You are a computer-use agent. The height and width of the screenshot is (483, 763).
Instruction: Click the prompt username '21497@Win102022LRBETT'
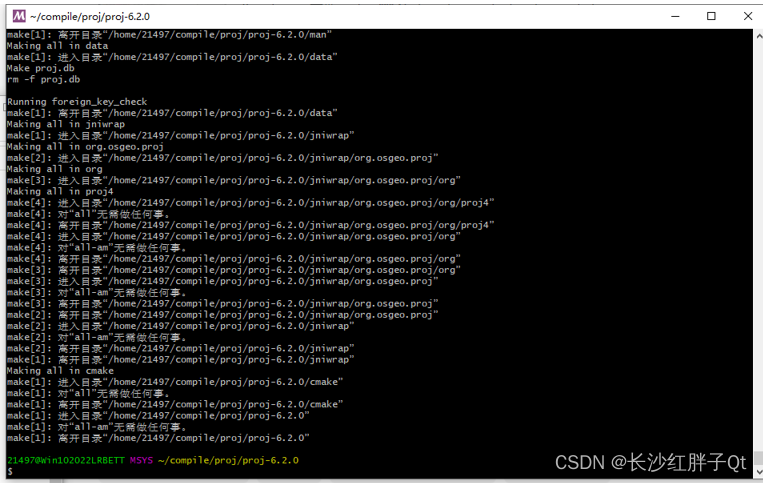click(x=66, y=460)
